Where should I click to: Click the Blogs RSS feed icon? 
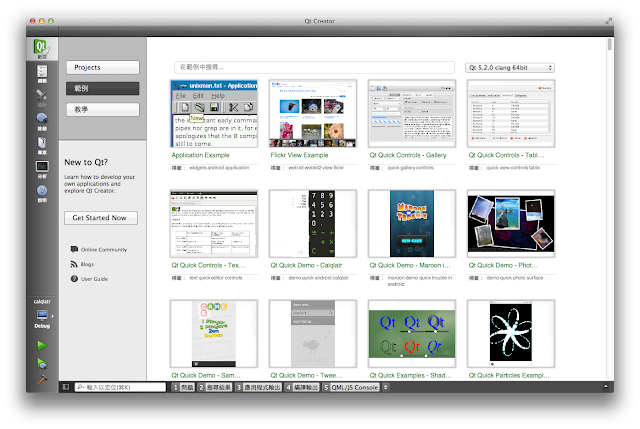(x=74, y=264)
